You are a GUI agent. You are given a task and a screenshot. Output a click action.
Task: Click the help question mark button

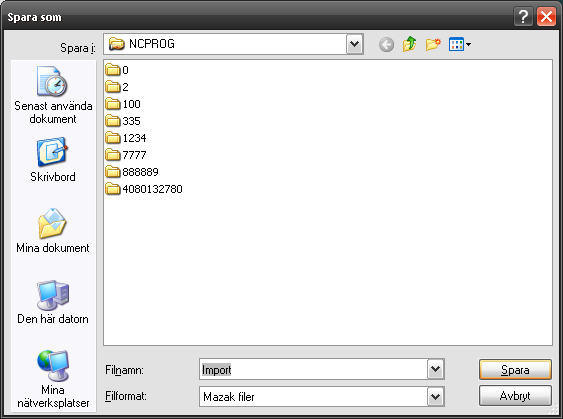coord(523,17)
